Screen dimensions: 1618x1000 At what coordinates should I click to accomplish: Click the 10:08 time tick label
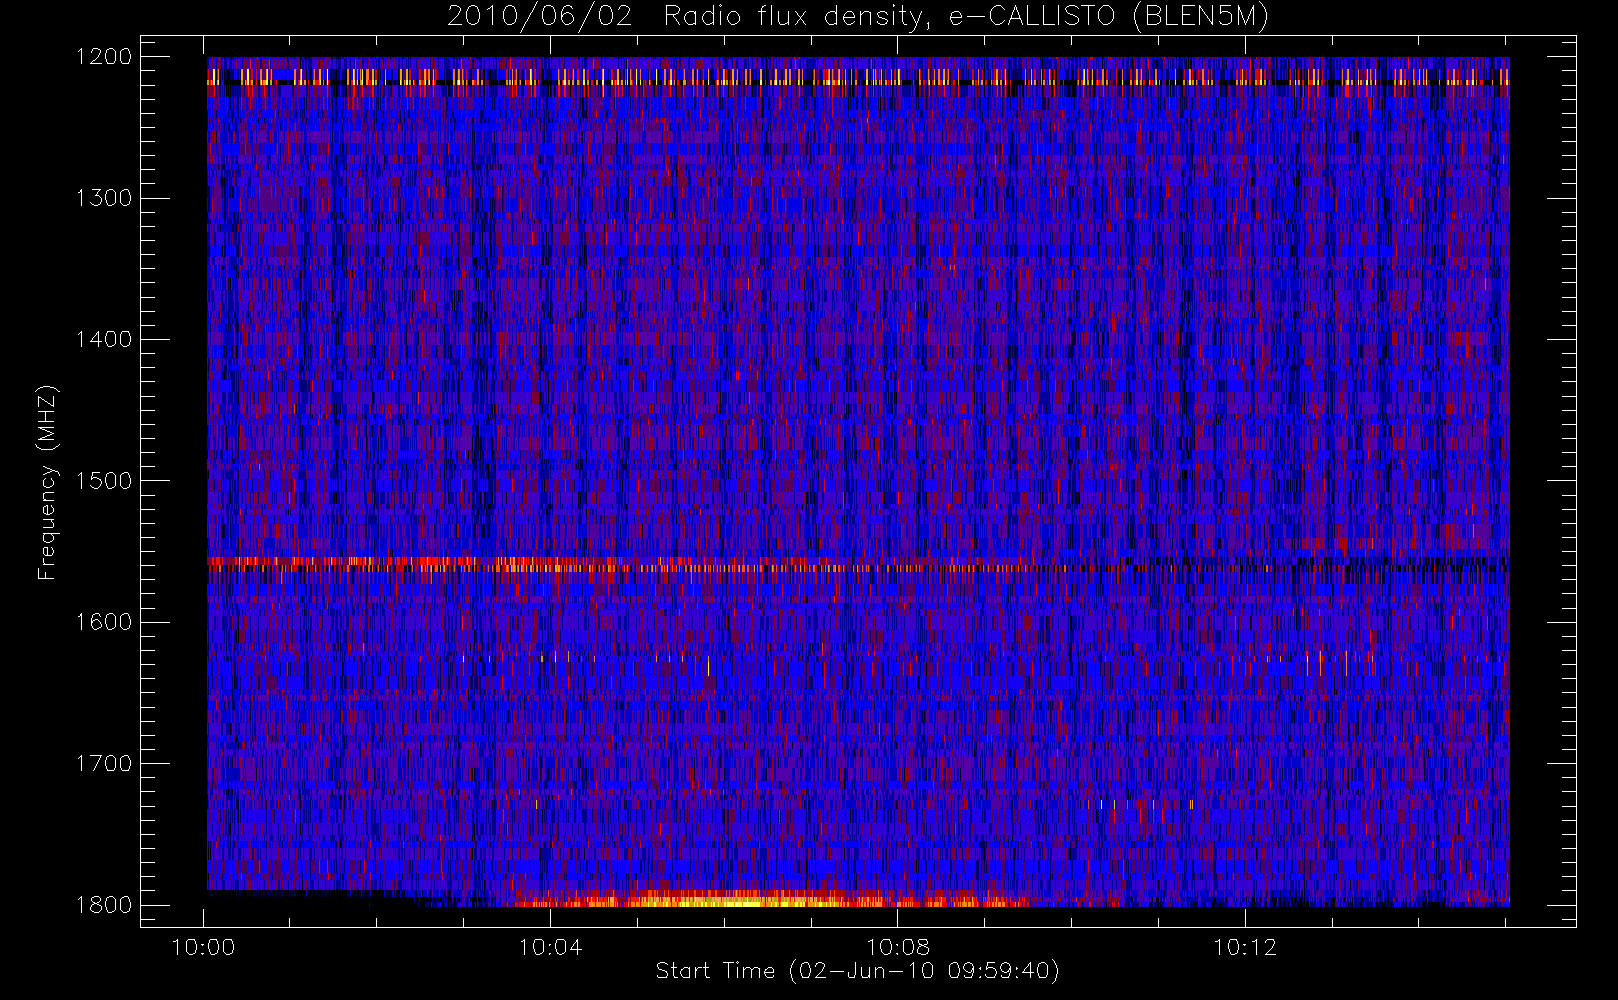(897, 947)
